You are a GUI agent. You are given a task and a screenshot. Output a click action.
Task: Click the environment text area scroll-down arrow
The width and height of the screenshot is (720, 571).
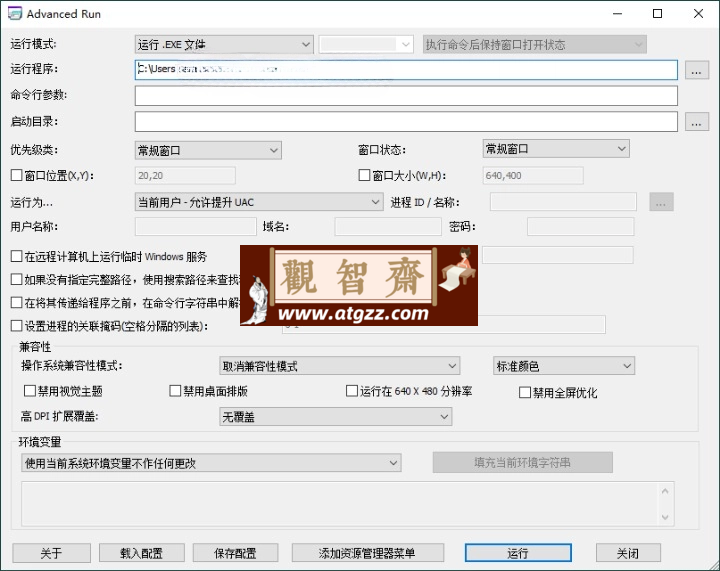665,517
